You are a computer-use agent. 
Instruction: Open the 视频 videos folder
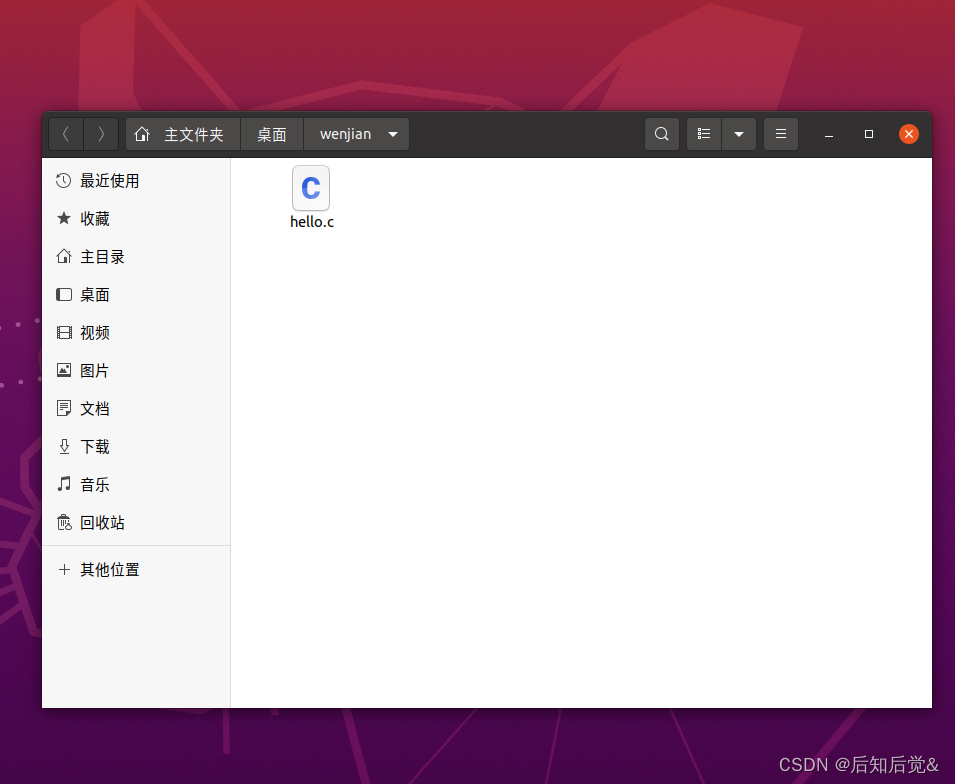click(95, 332)
